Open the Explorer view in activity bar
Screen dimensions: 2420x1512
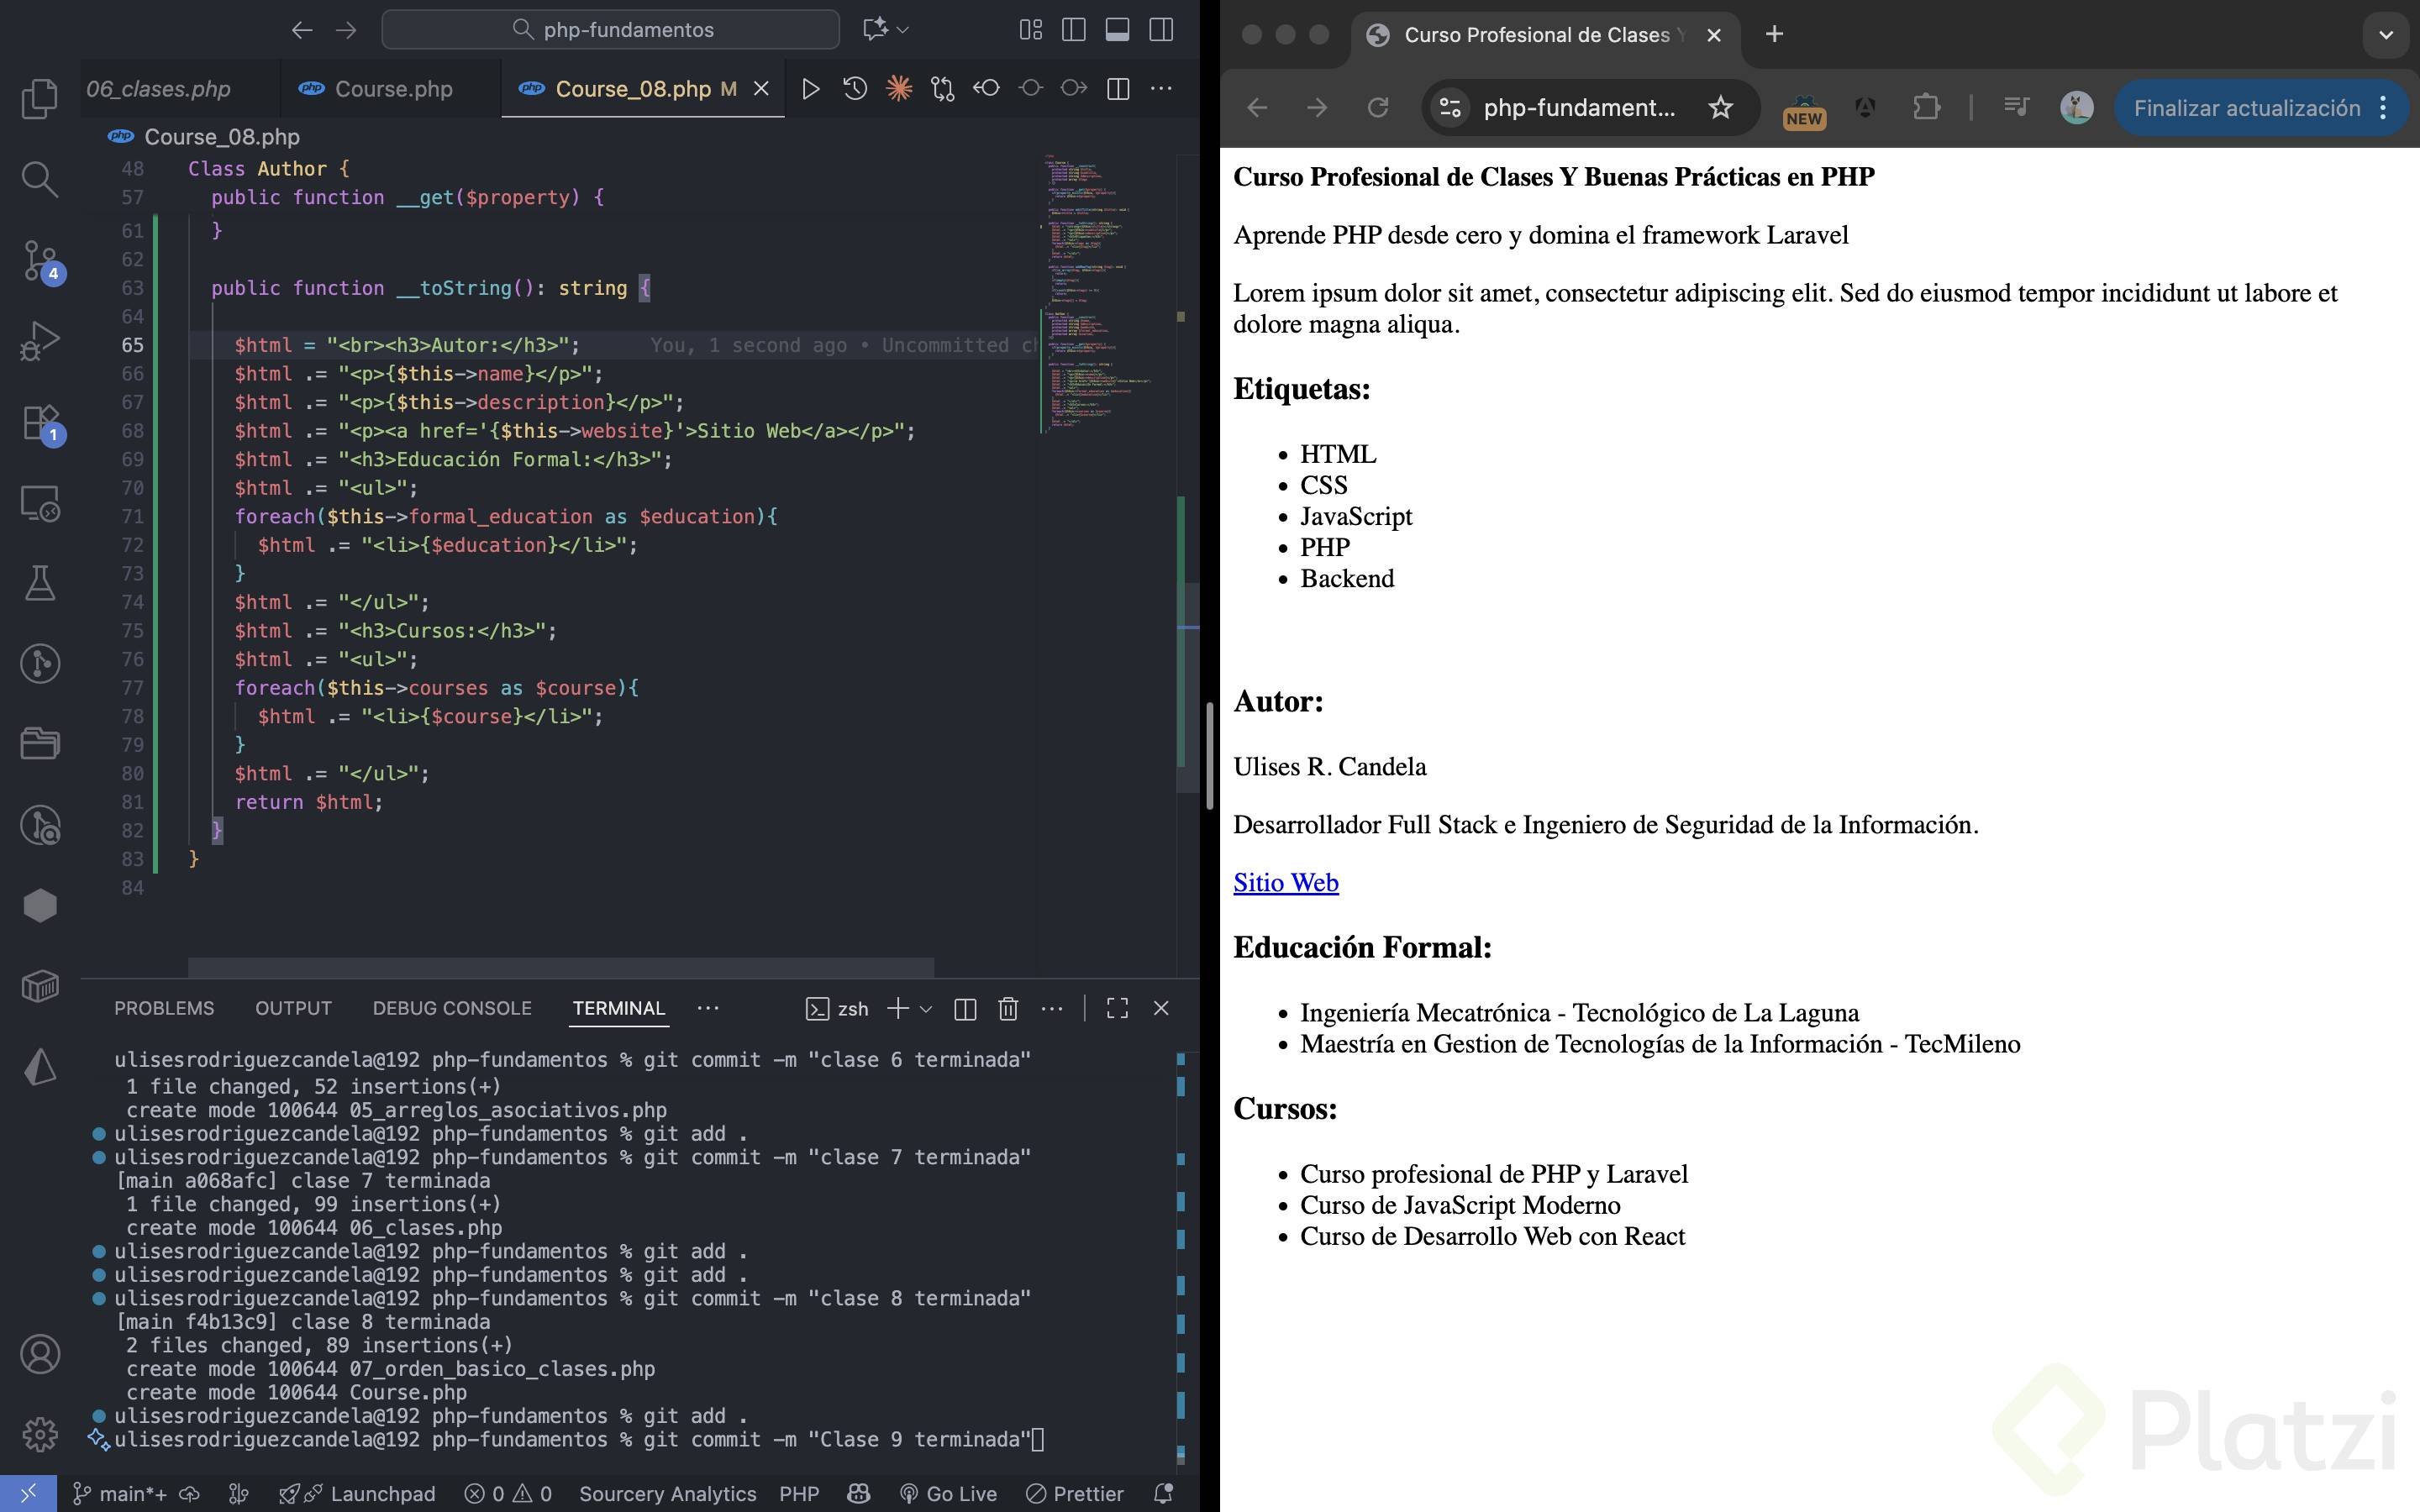(39, 98)
